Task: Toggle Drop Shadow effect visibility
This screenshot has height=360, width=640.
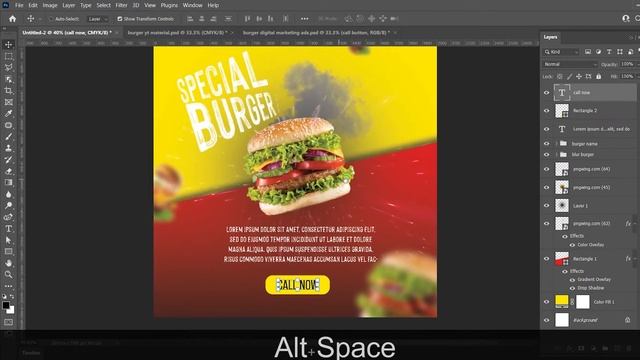Action: (572, 288)
